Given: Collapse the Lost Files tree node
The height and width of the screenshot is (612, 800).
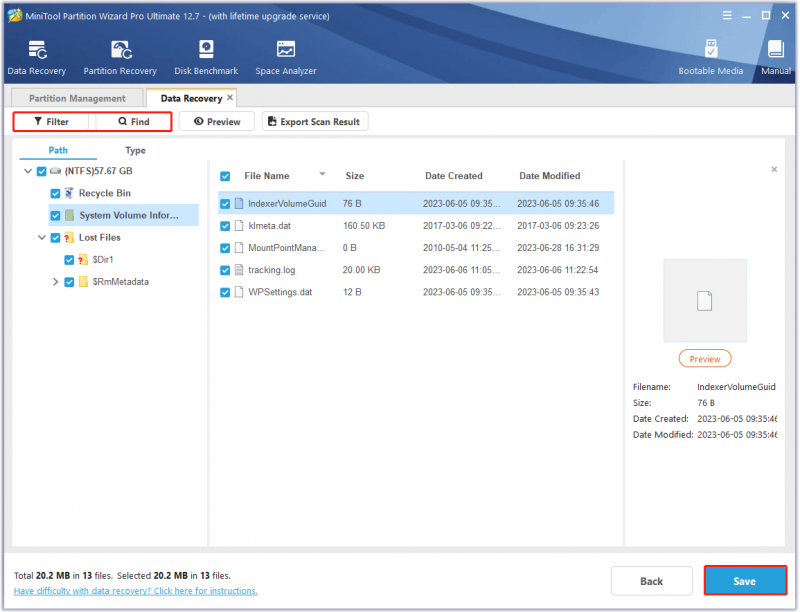Looking at the screenshot, I should click(x=42, y=238).
